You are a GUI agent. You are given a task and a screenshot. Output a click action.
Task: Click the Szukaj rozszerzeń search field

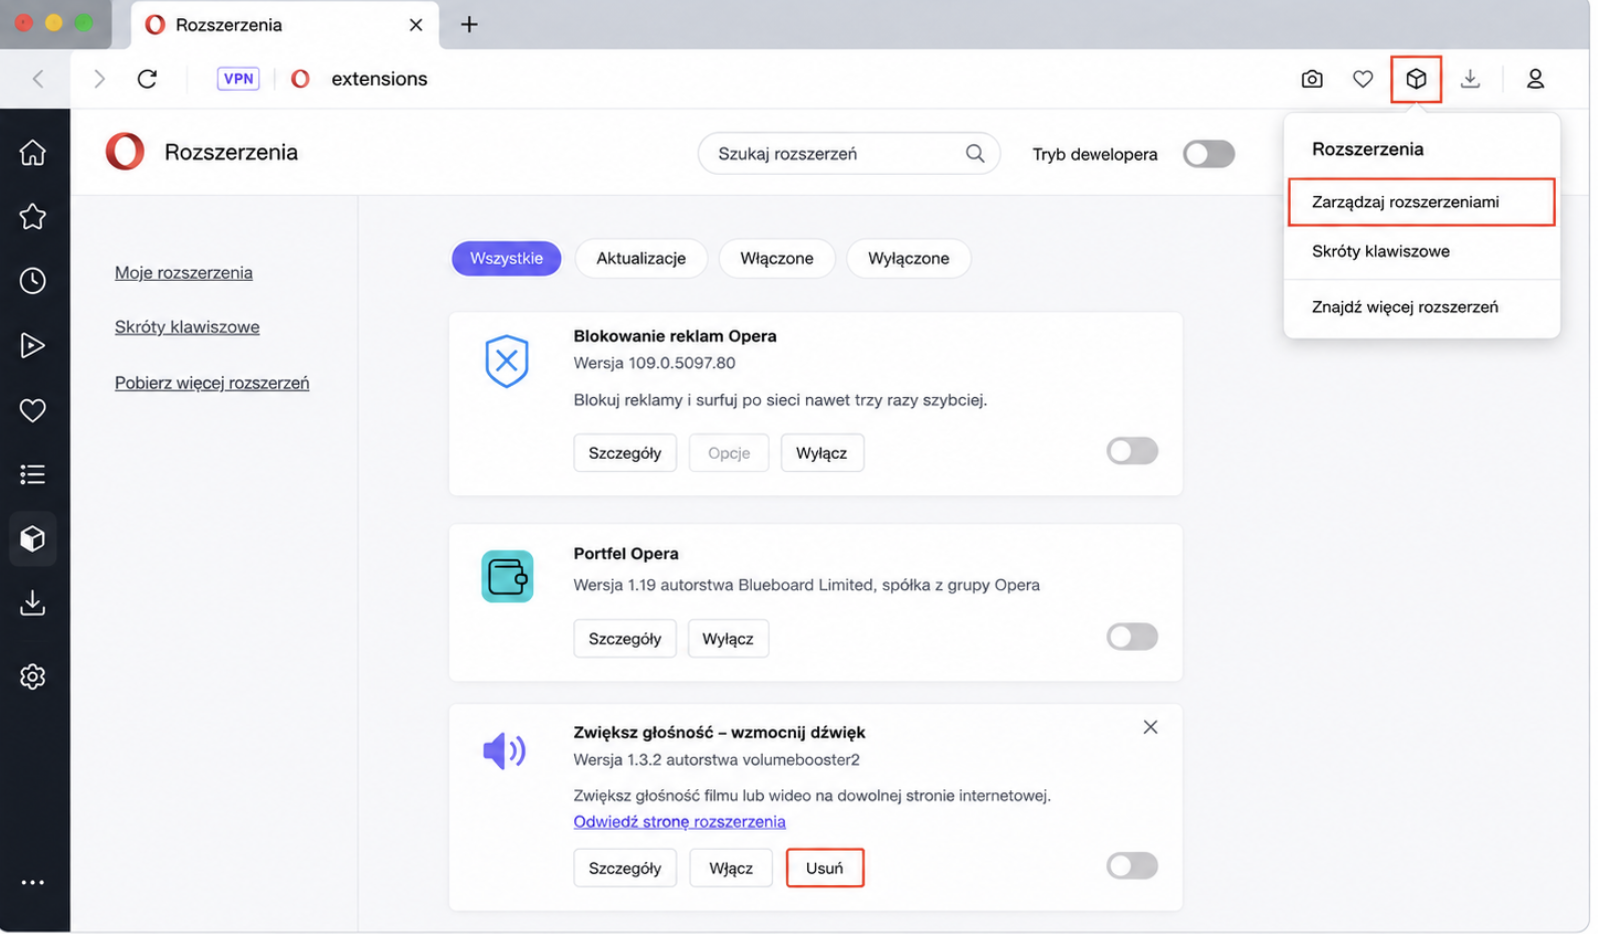[848, 154]
